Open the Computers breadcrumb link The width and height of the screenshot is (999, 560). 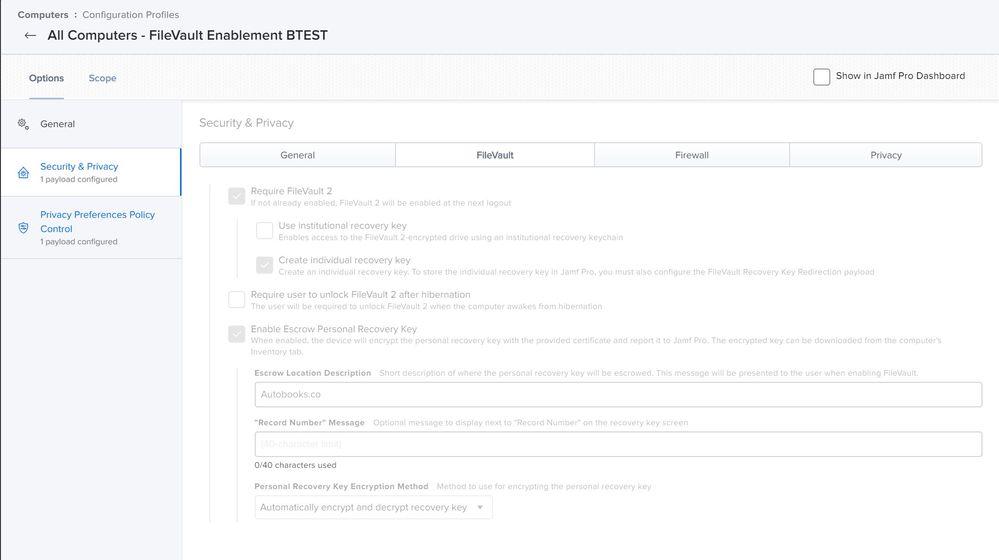[43, 14]
